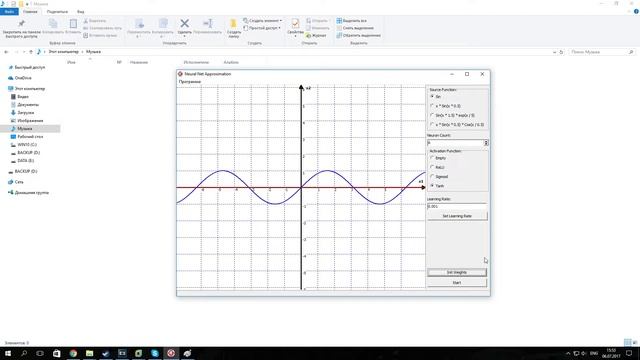Click Выделить все in the ribbon

click(x=351, y=20)
